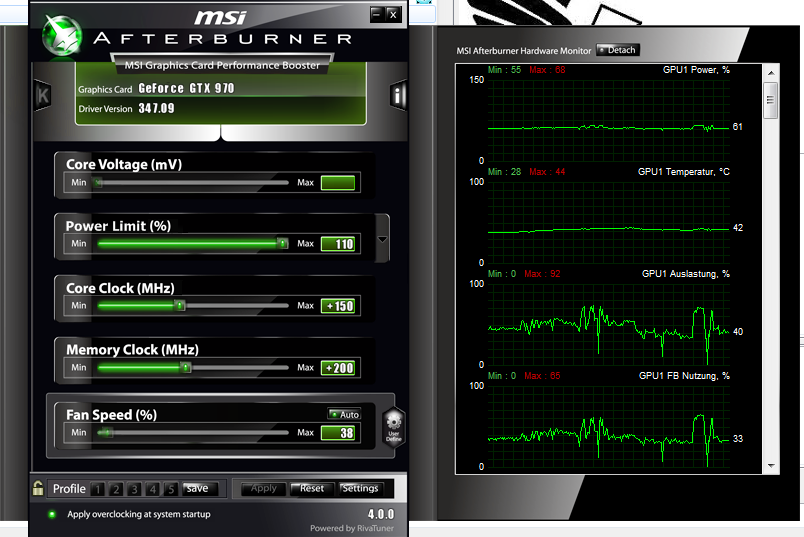Open the User Define fan settings
Screen dimensions: 804x537
click(x=393, y=427)
